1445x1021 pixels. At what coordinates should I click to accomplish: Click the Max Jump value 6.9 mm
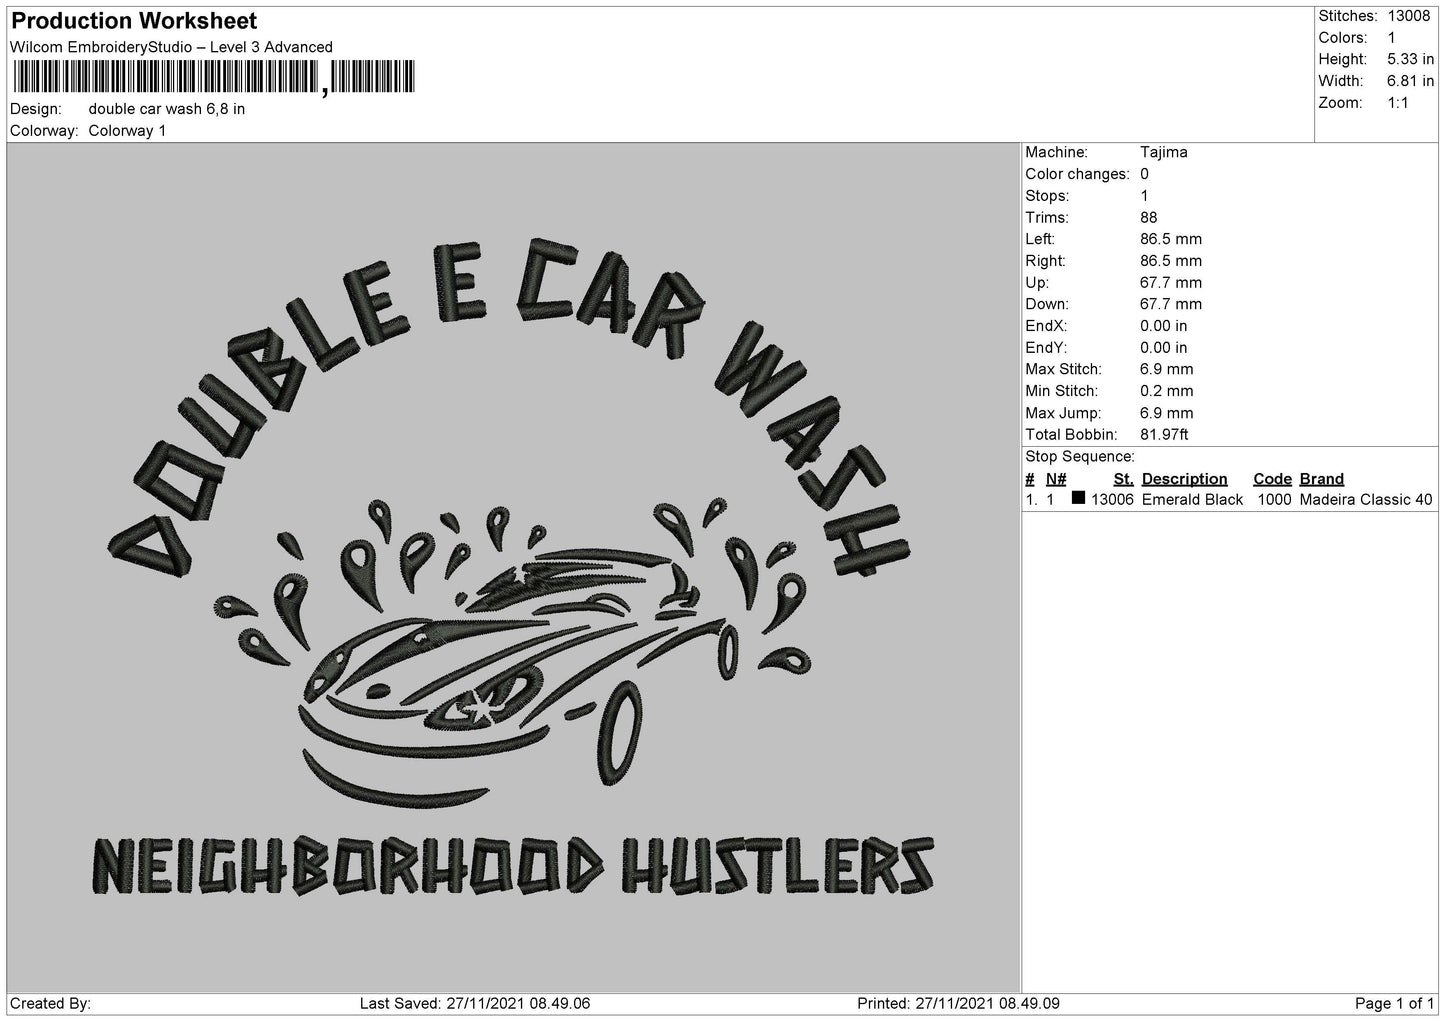[1167, 413]
